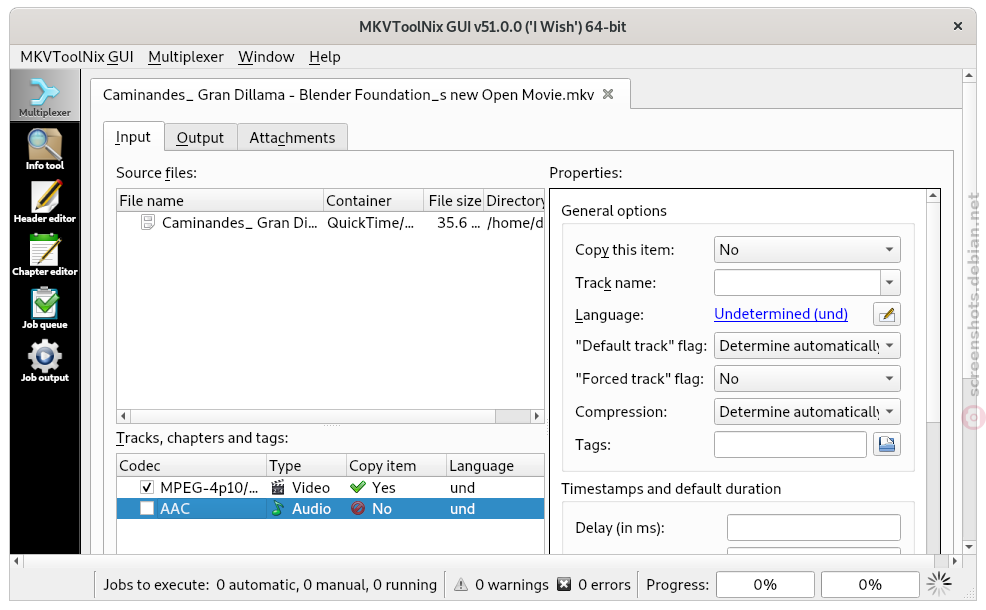Click the source files scroll right arrow
986x610 pixels.
coord(536,416)
